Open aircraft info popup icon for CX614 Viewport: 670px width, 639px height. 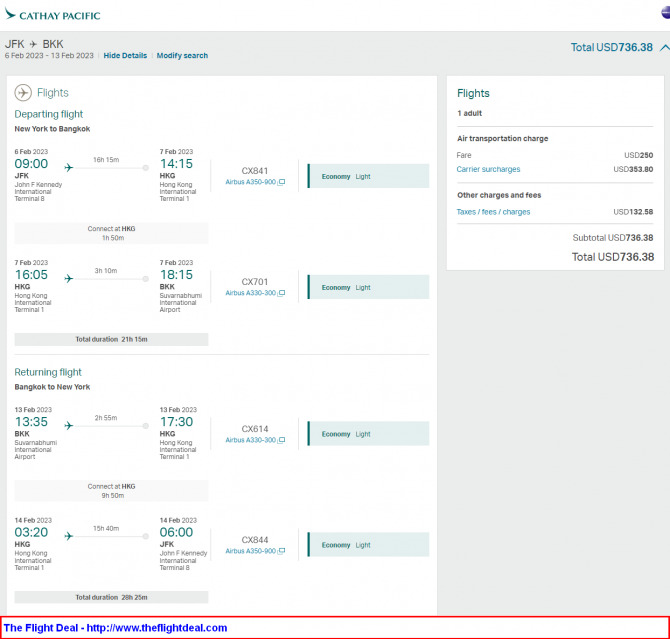(x=281, y=440)
